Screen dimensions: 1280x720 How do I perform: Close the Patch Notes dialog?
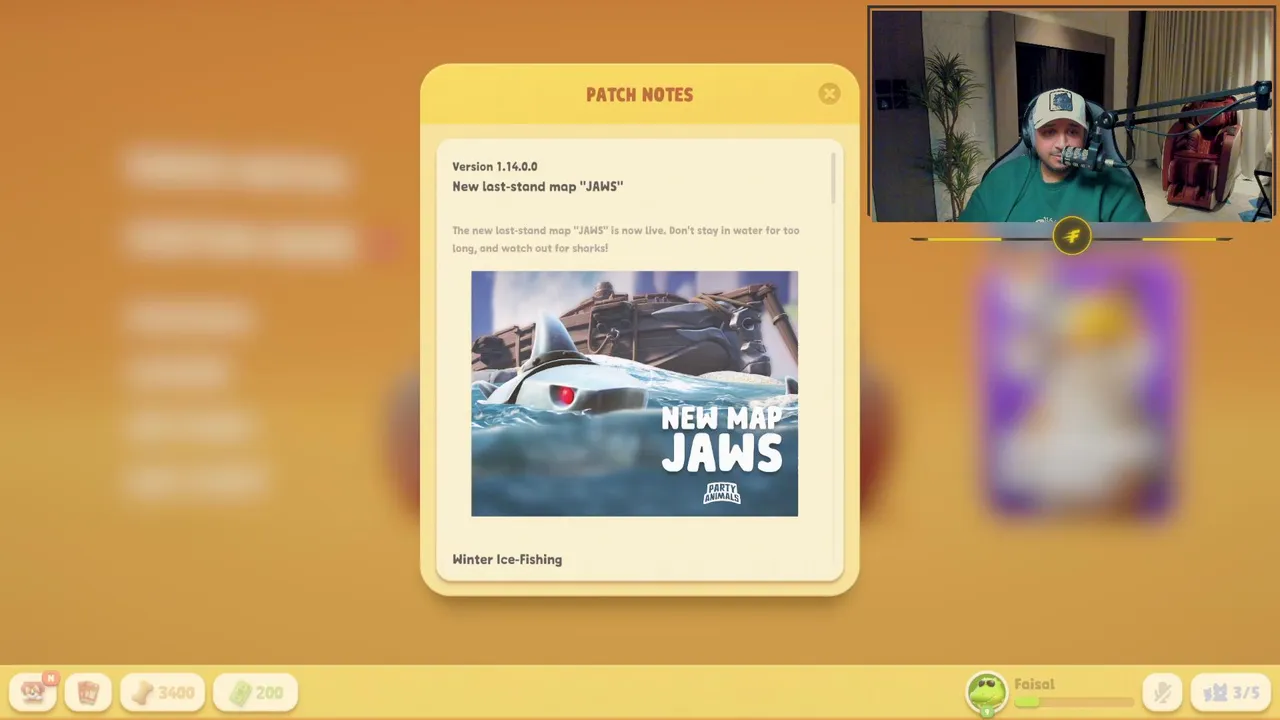(829, 94)
